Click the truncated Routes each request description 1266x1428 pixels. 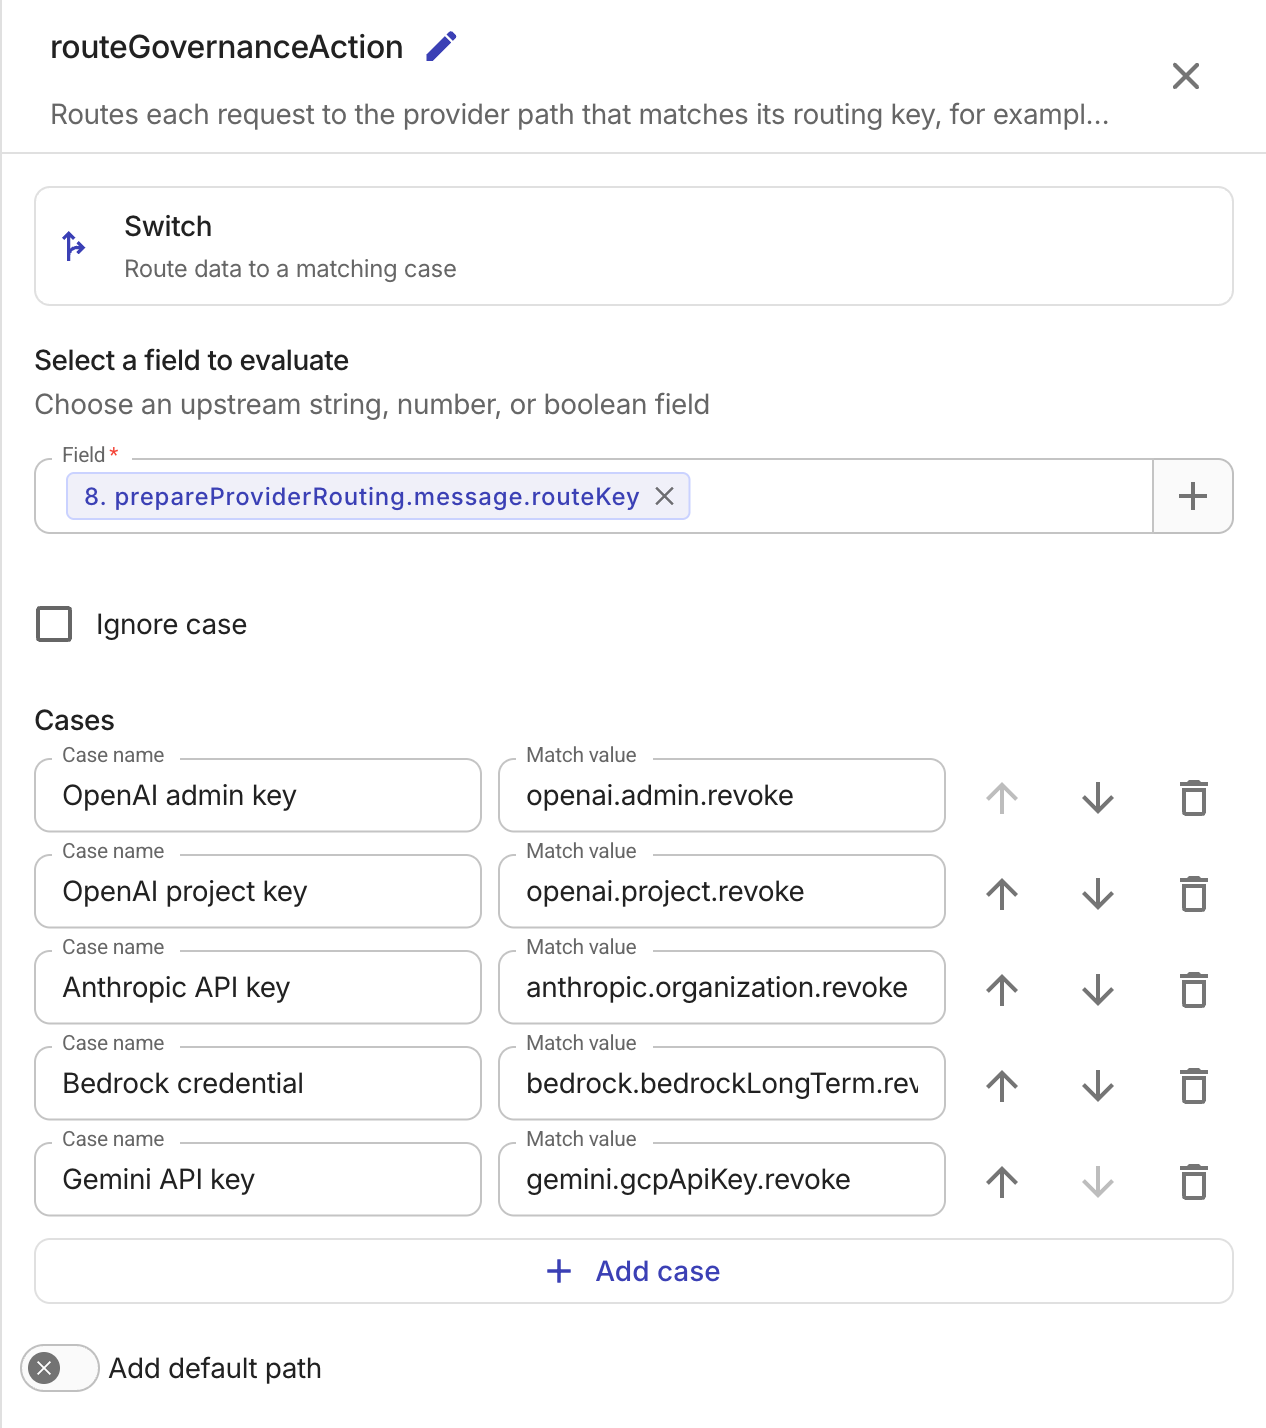pyautogui.click(x=580, y=114)
